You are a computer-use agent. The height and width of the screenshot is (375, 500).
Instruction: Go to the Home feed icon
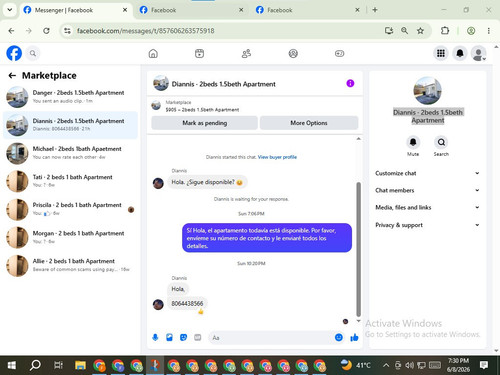click(x=153, y=53)
